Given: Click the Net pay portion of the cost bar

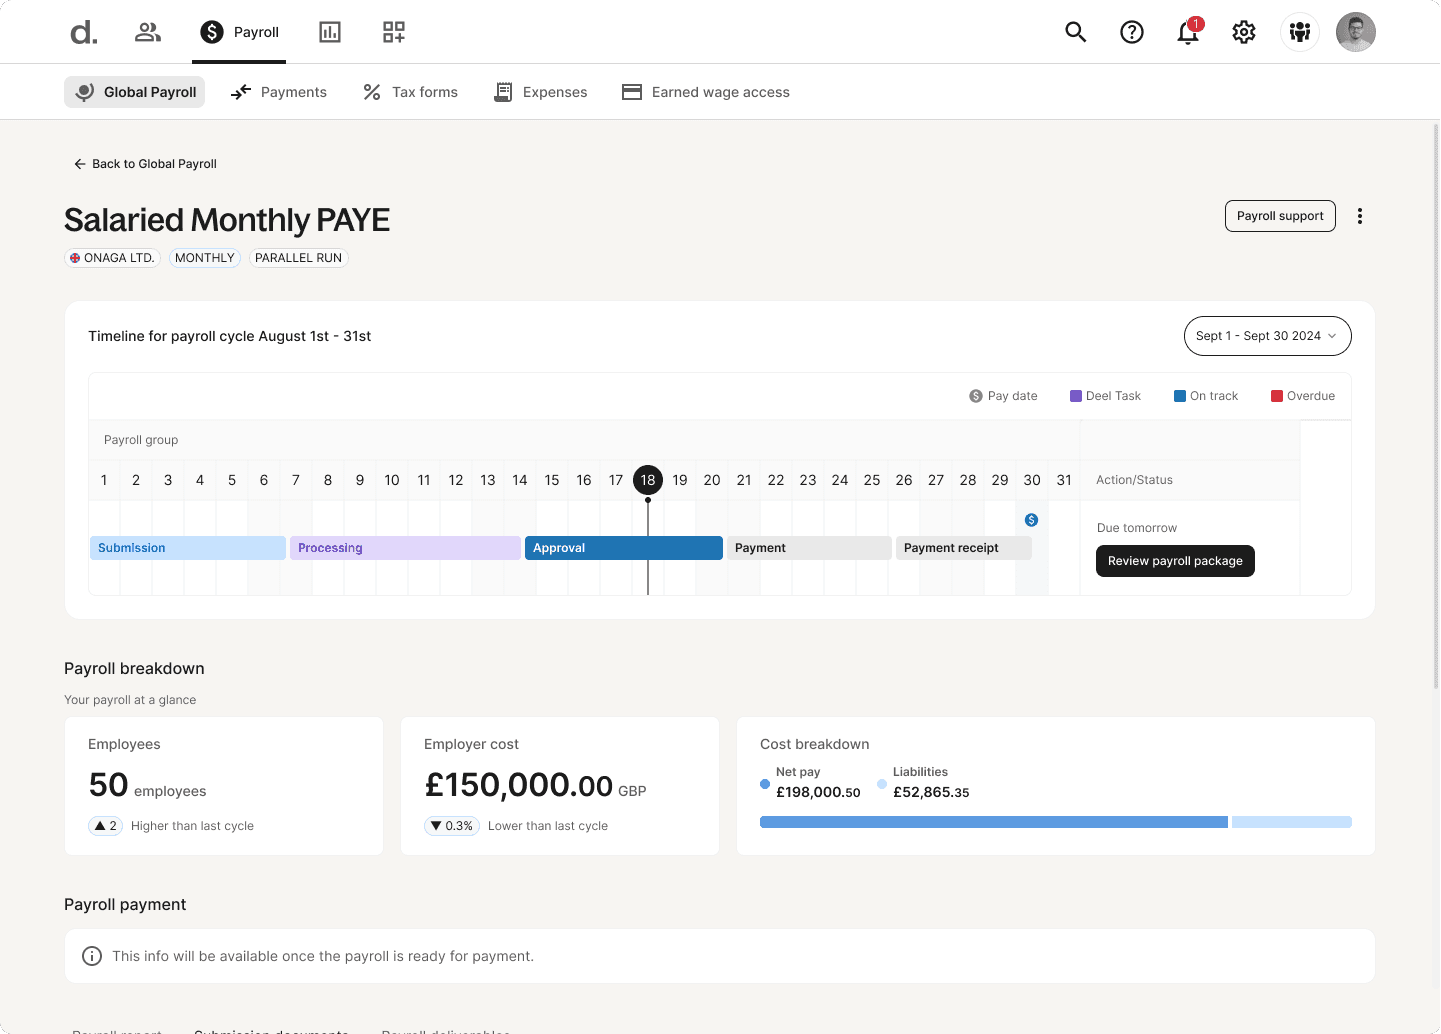Looking at the screenshot, I should point(993,821).
